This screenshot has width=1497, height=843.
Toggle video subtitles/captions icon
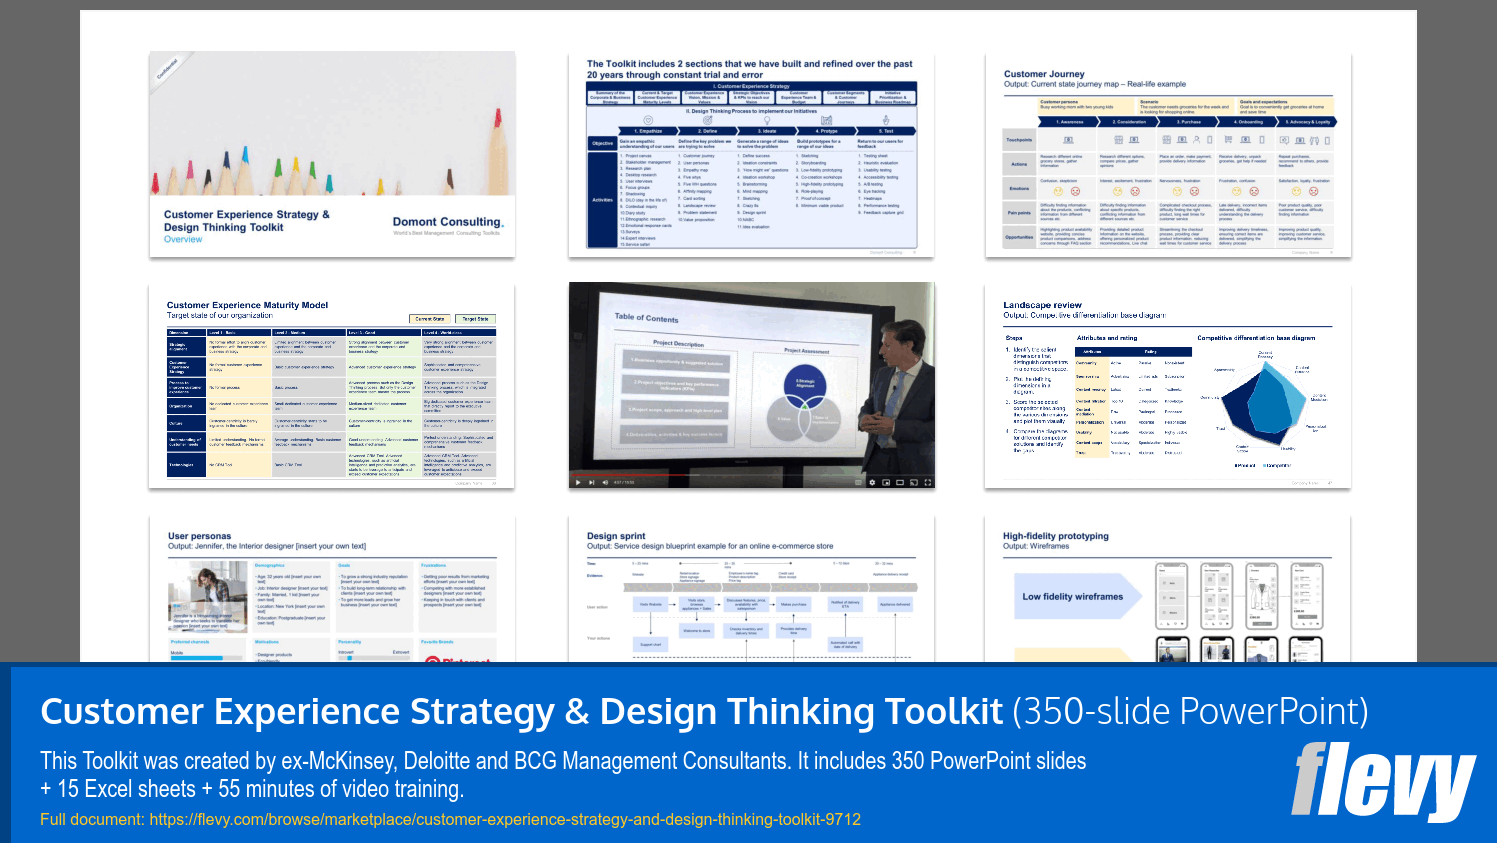[x=858, y=482]
